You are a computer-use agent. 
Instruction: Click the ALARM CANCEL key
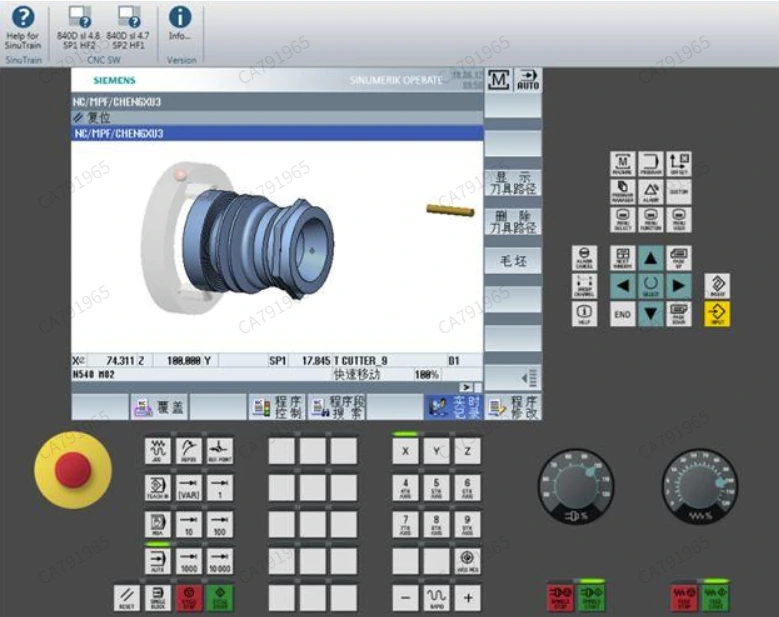[x=584, y=258]
